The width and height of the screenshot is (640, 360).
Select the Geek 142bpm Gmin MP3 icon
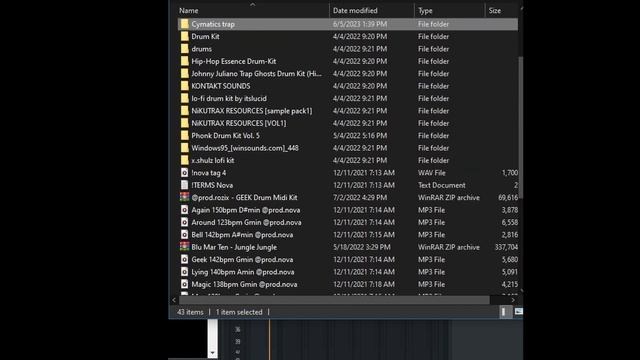click(x=184, y=259)
